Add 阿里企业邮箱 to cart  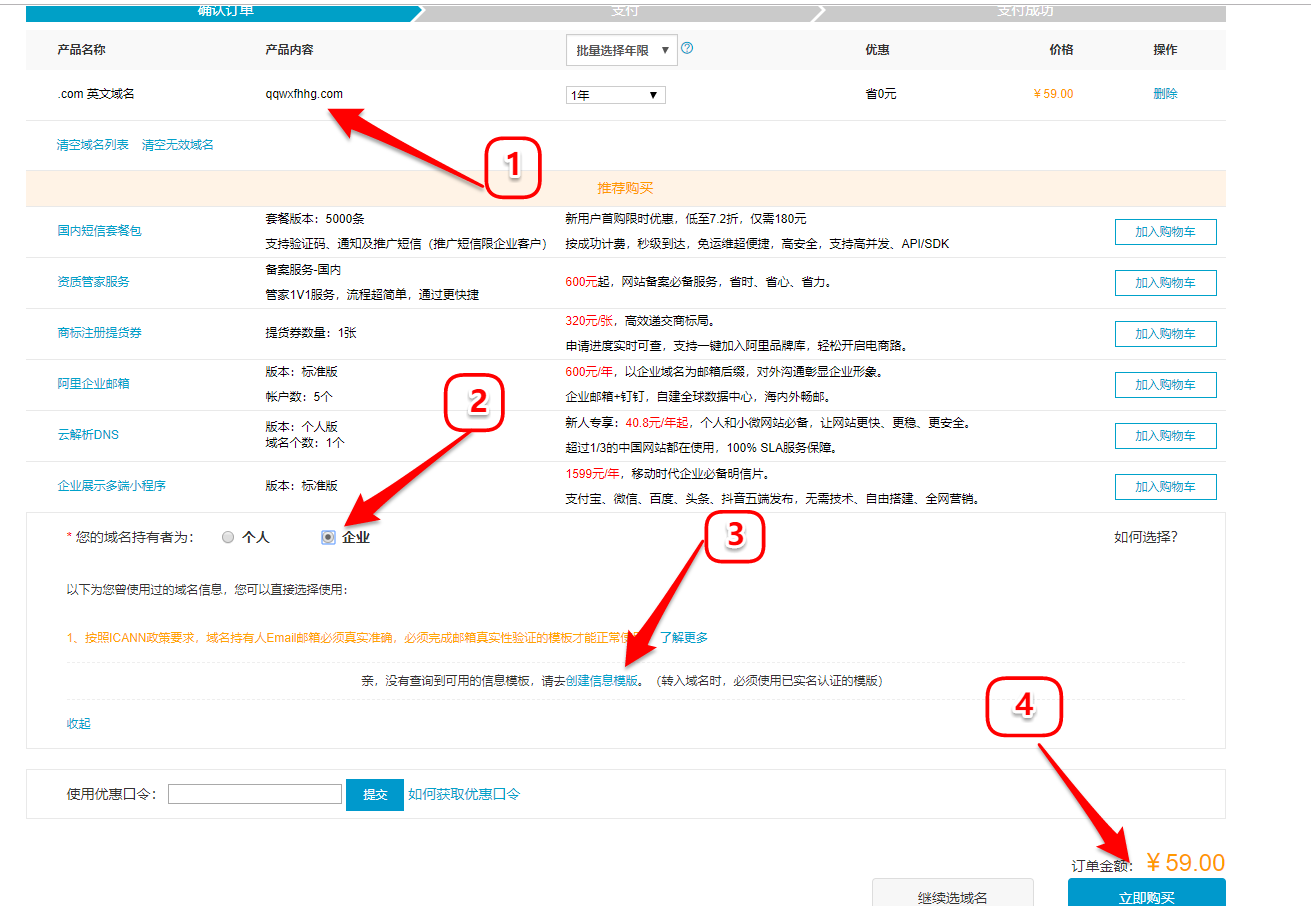1165,385
